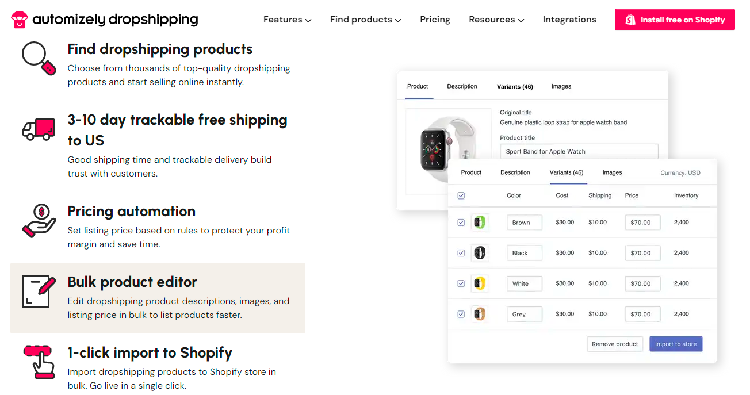Image resolution: width=750 pixels, height=395 pixels.
Task: Select the yellow White variant swatch
Action: [480, 284]
